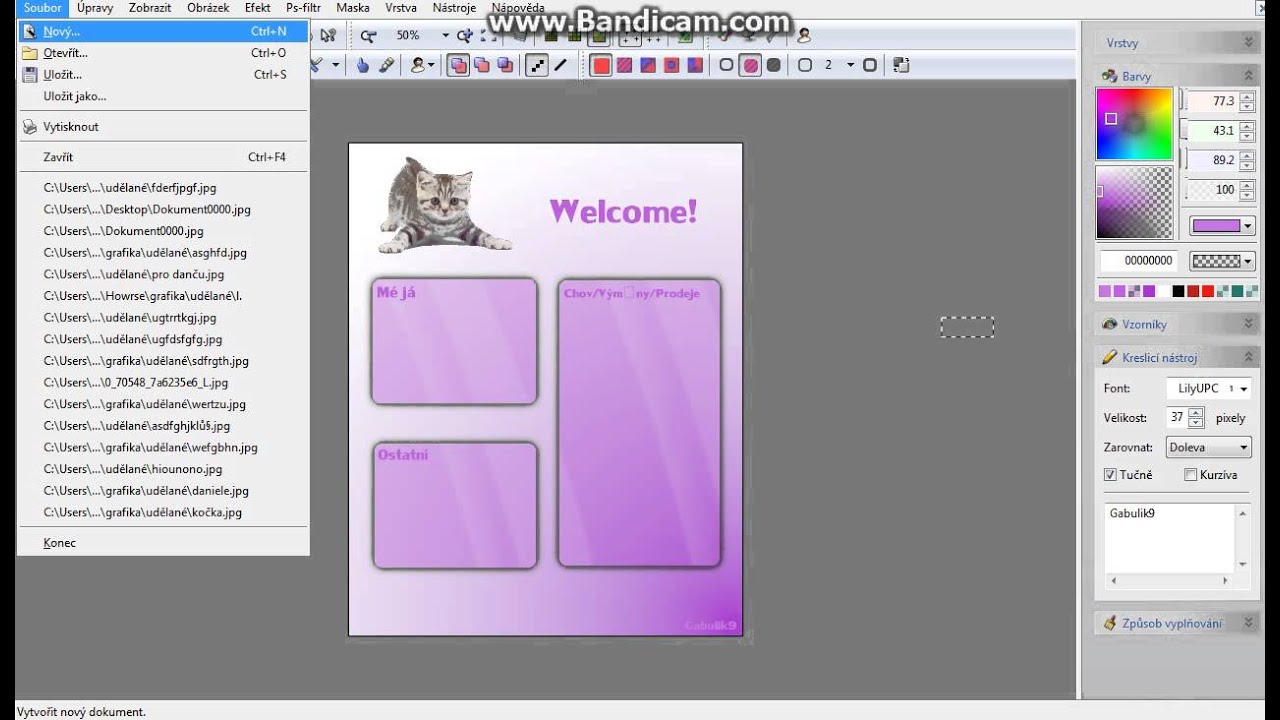Open the outline width 2 dropdown
Screen dimensions: 1280x720
(x=850, y=65)
